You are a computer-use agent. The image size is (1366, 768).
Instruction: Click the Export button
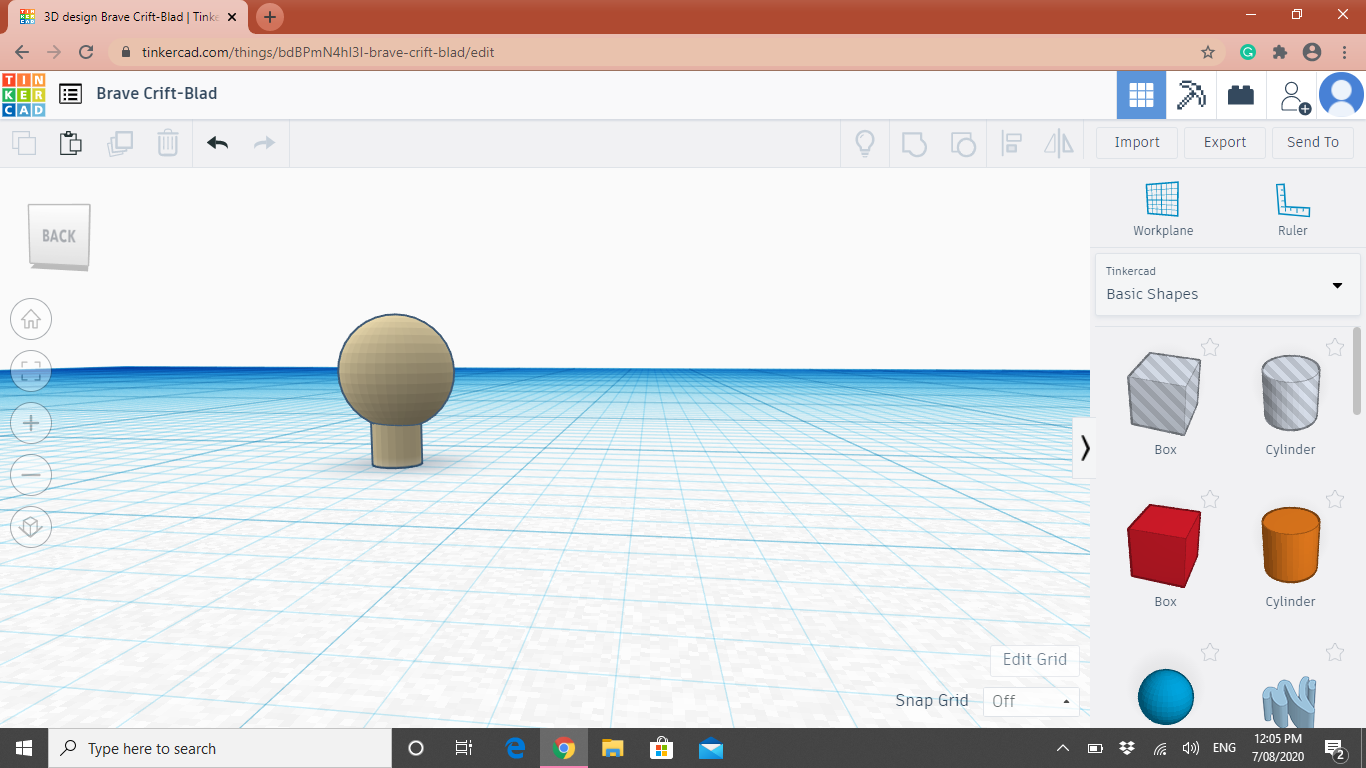(x=1225, y=142)
